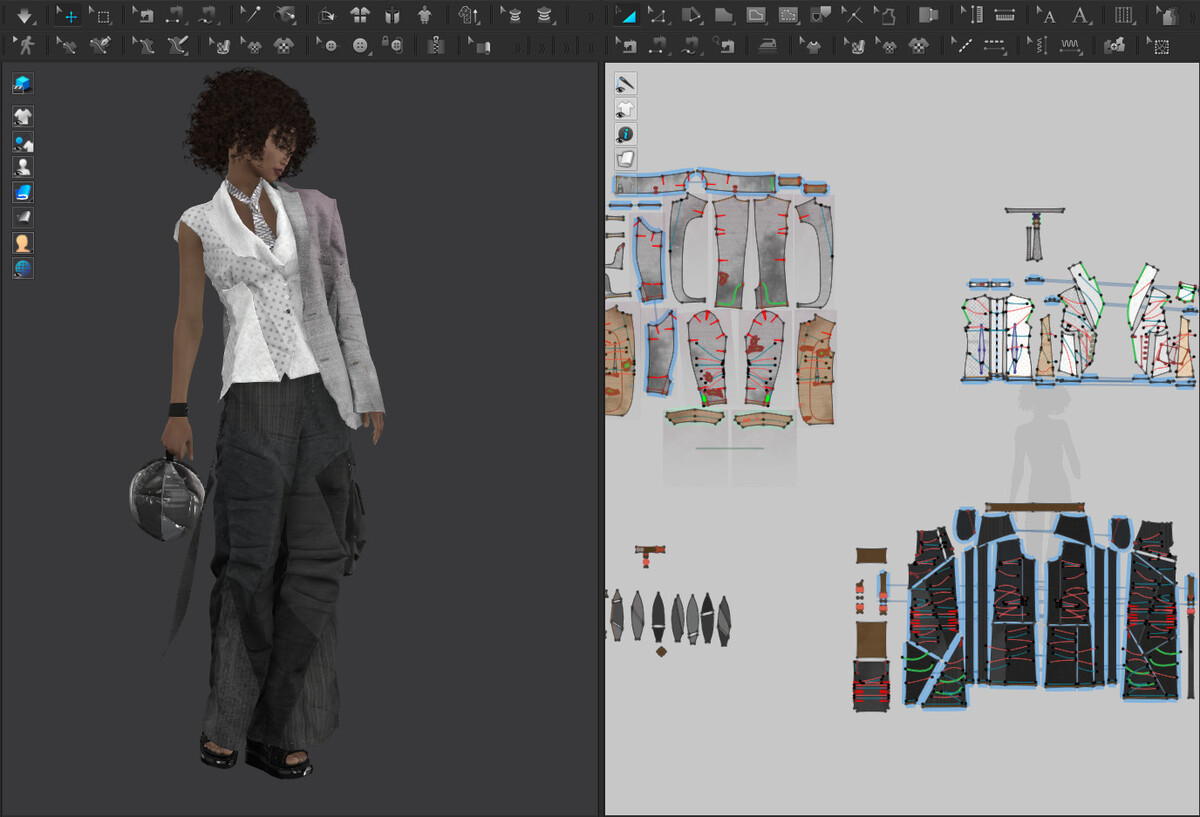Choose the zipper tool in 3D toolbar

435,45
